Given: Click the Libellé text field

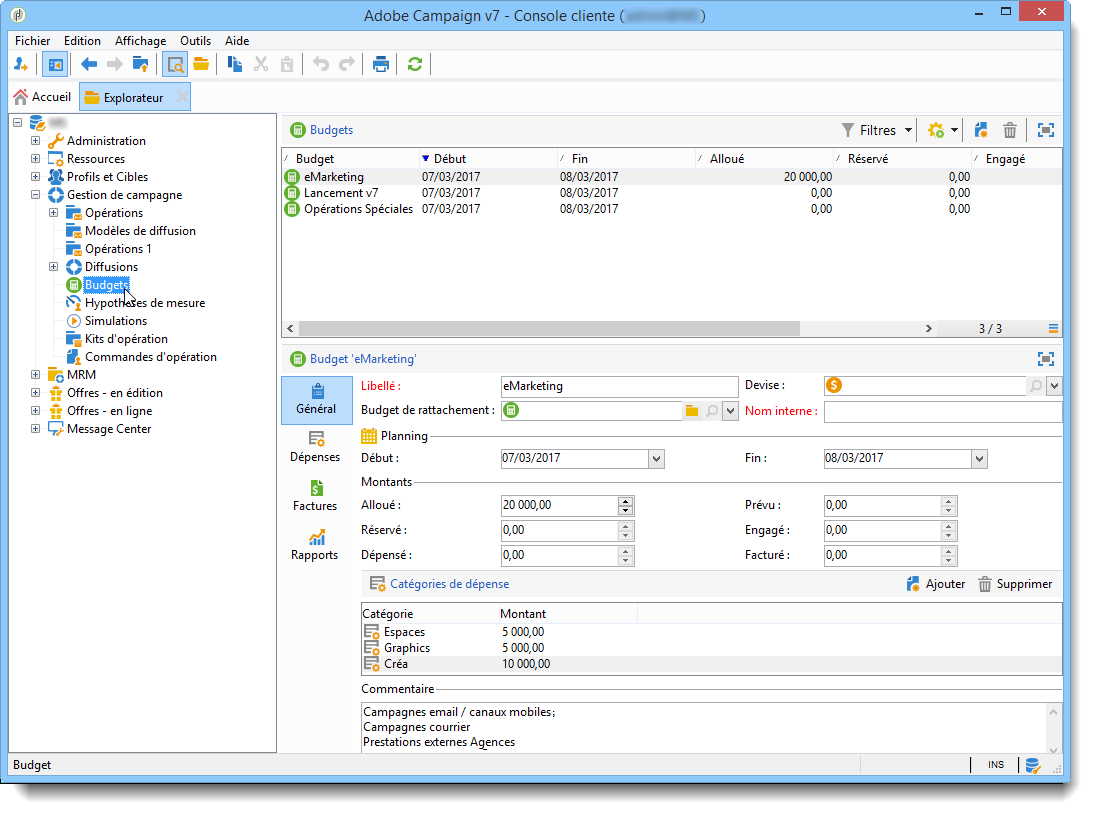Looking at the screenshot, I should click(x=618, y=386).
